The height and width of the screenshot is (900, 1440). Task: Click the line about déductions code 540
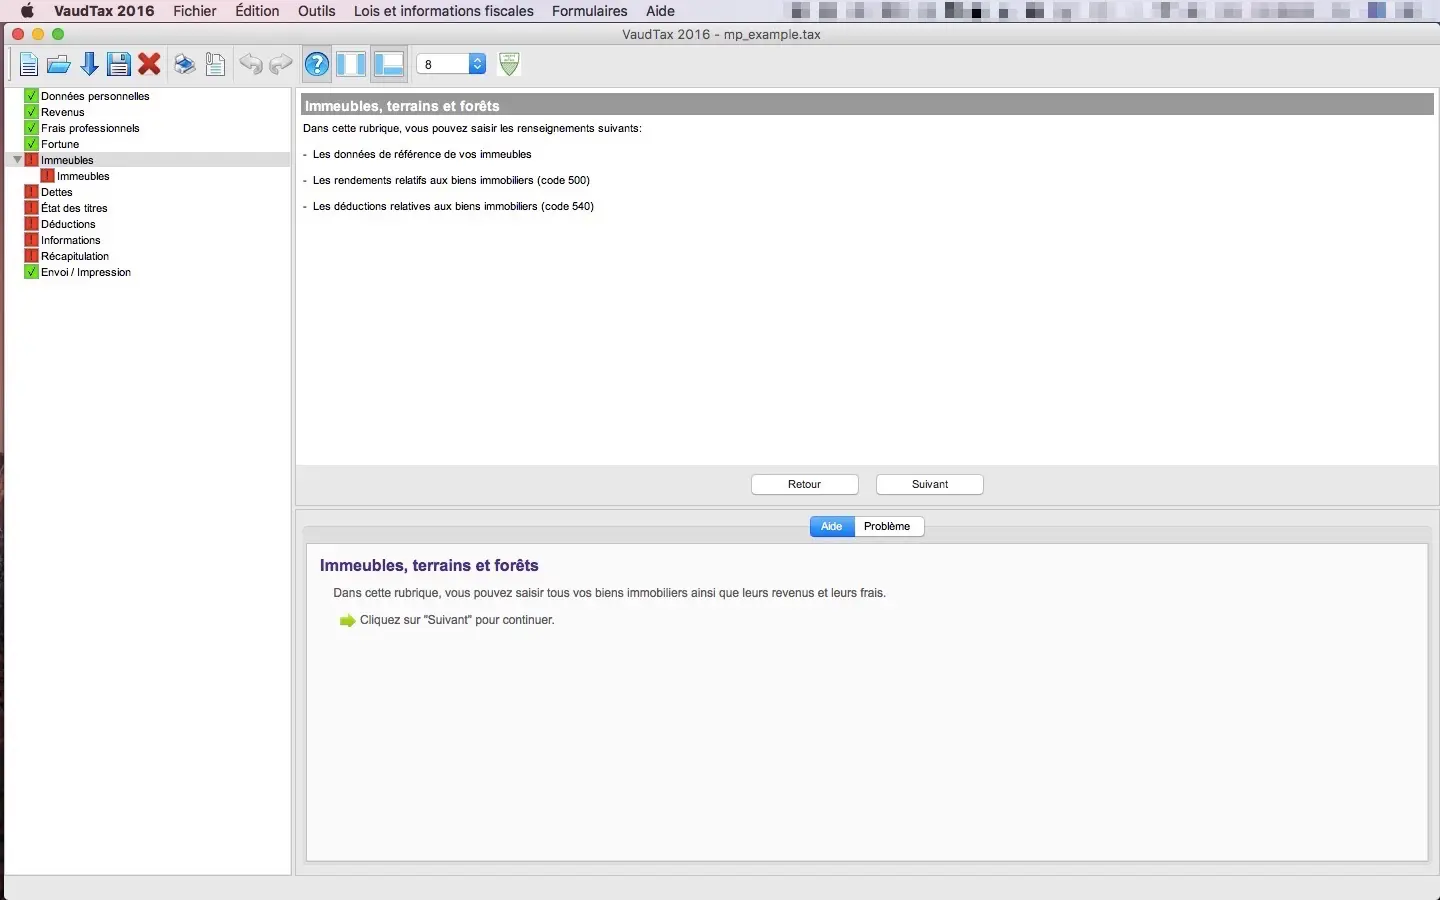pyautogui.click(x=453, y=206)
